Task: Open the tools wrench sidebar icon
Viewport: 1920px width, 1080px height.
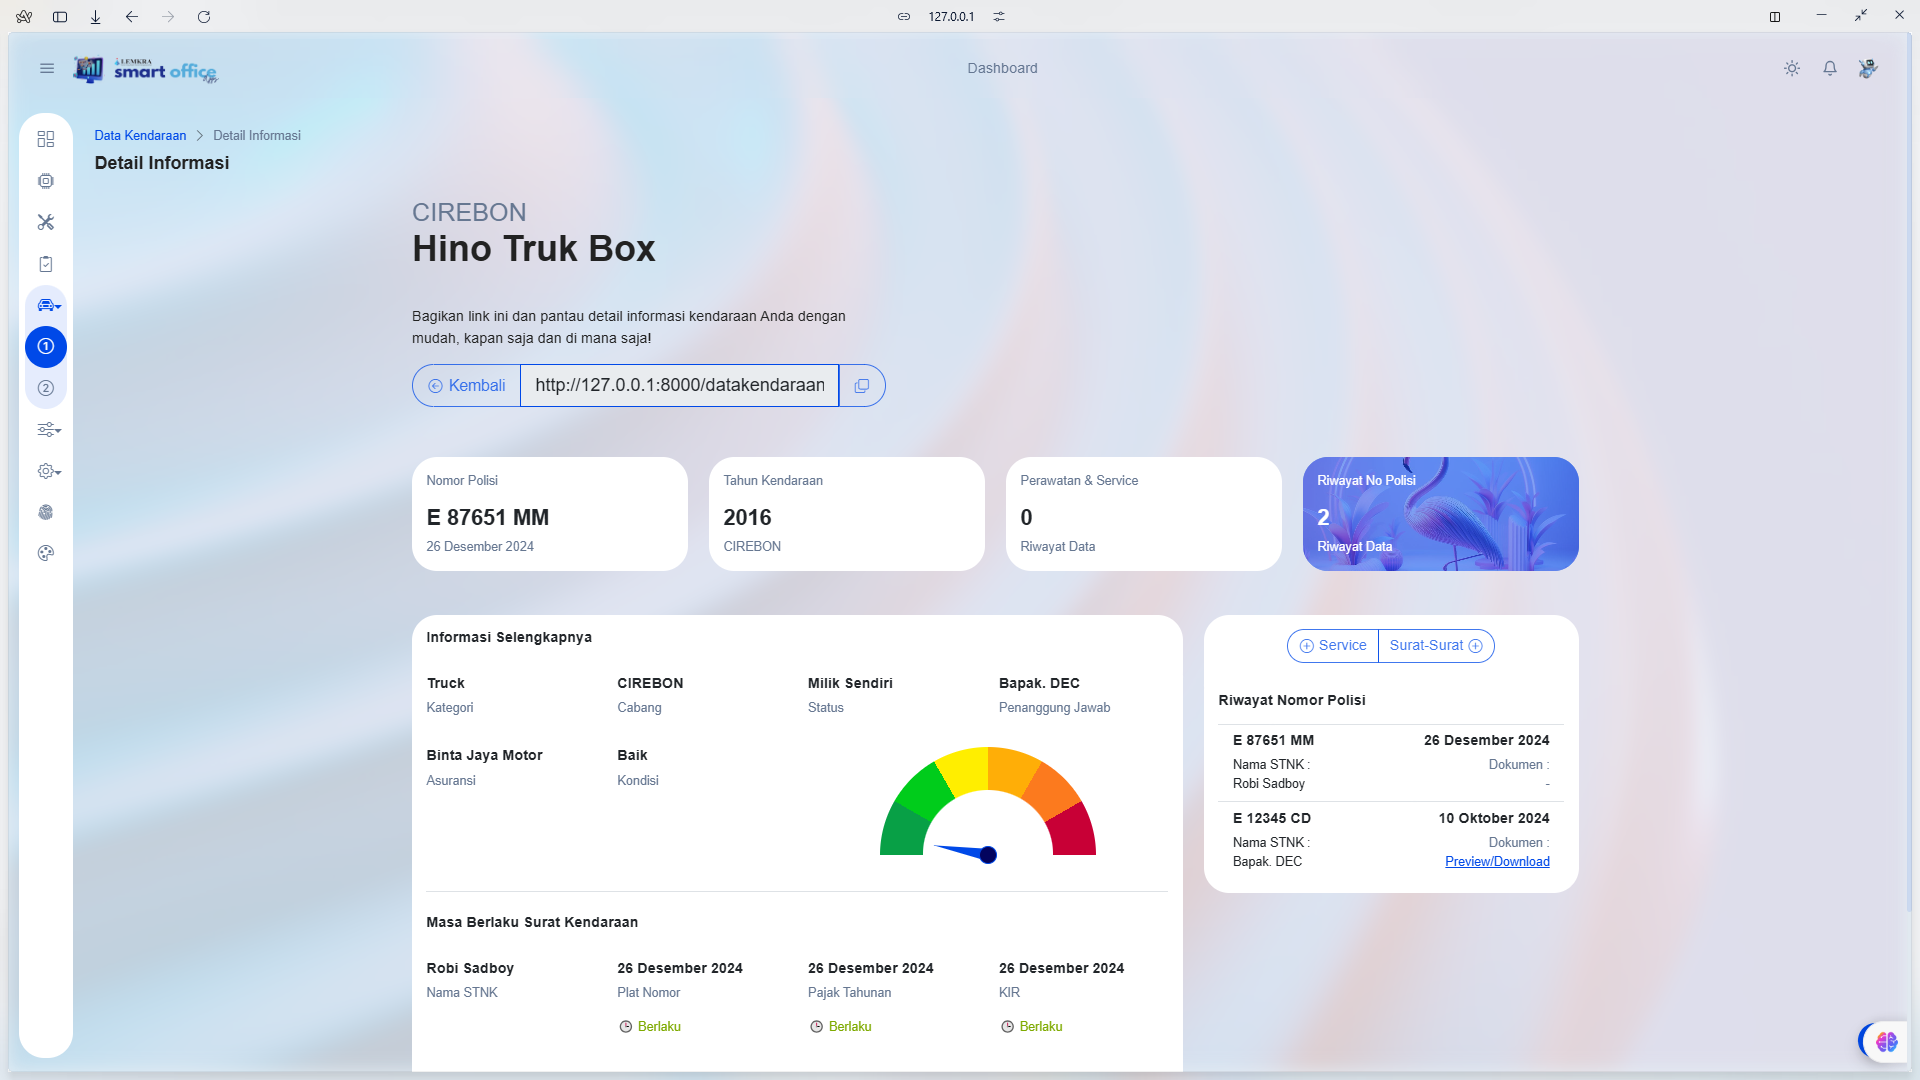Action: [x=46, y=222]
